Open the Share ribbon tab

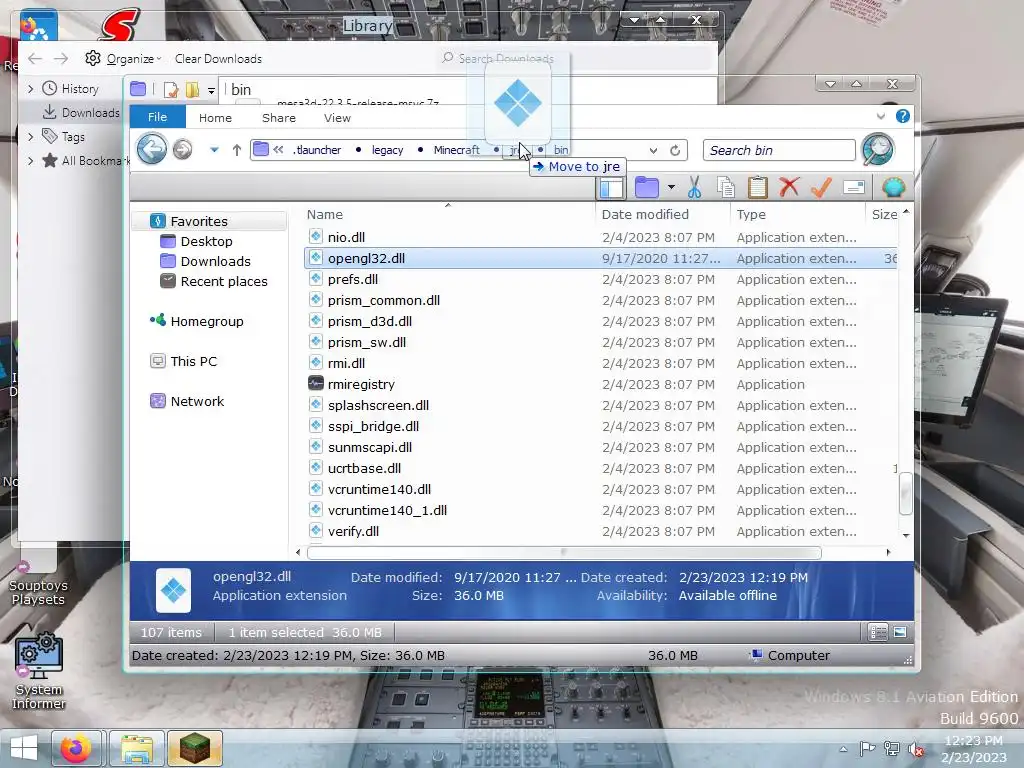tap(279, 118)
